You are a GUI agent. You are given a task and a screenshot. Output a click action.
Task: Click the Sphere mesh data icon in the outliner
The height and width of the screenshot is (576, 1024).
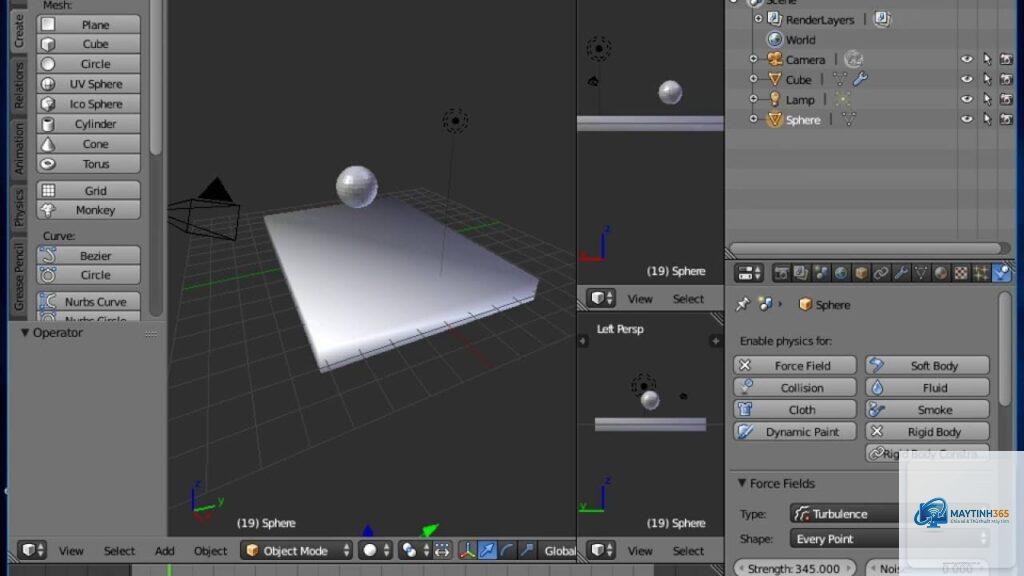coord(848,120)
